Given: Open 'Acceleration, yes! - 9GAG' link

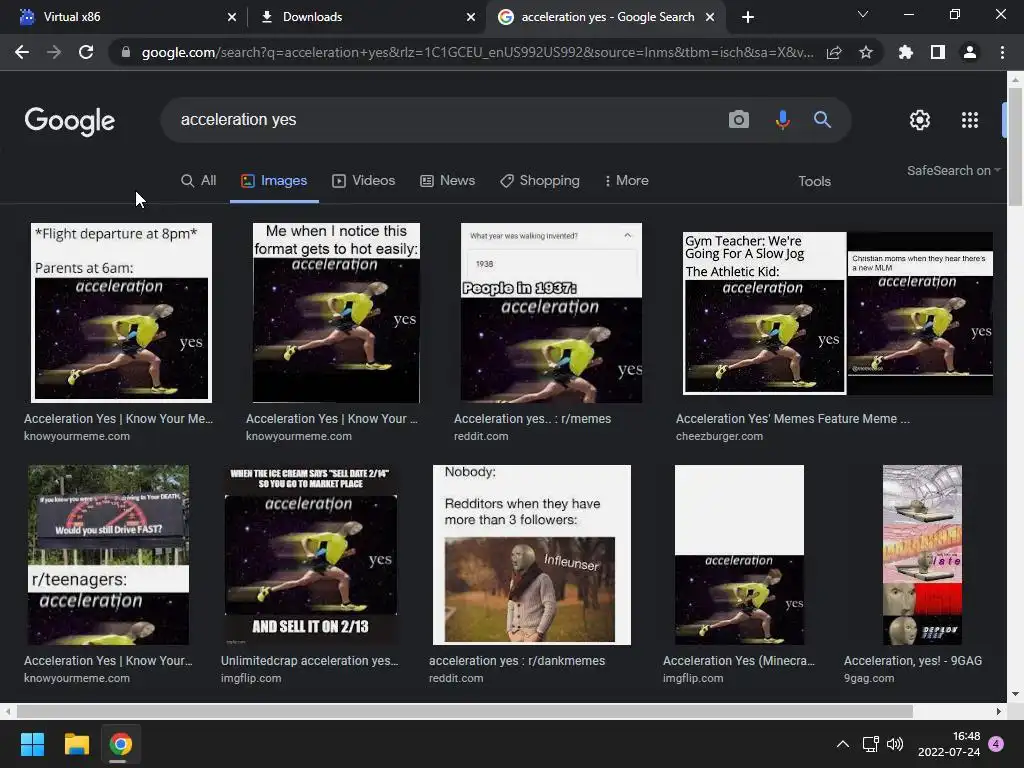Looking at the screenshot, I should point(912,660).
